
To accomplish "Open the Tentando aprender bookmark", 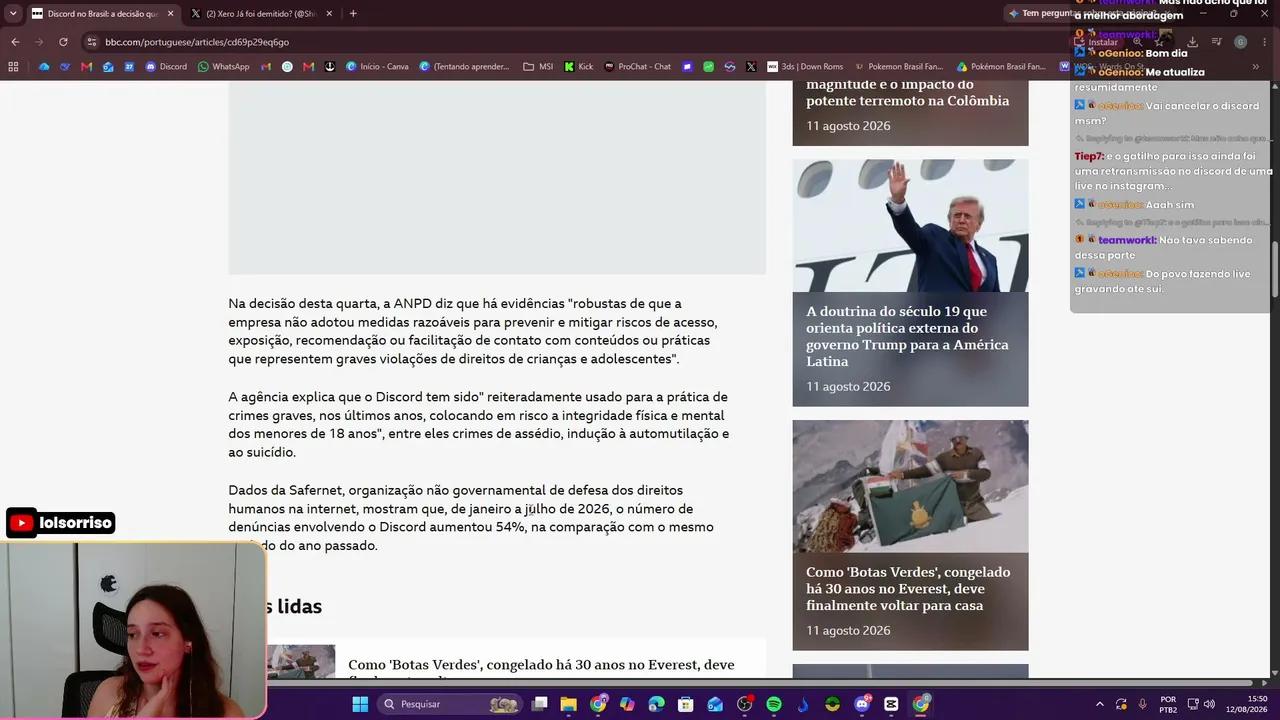I will click(x=464, y=67).
